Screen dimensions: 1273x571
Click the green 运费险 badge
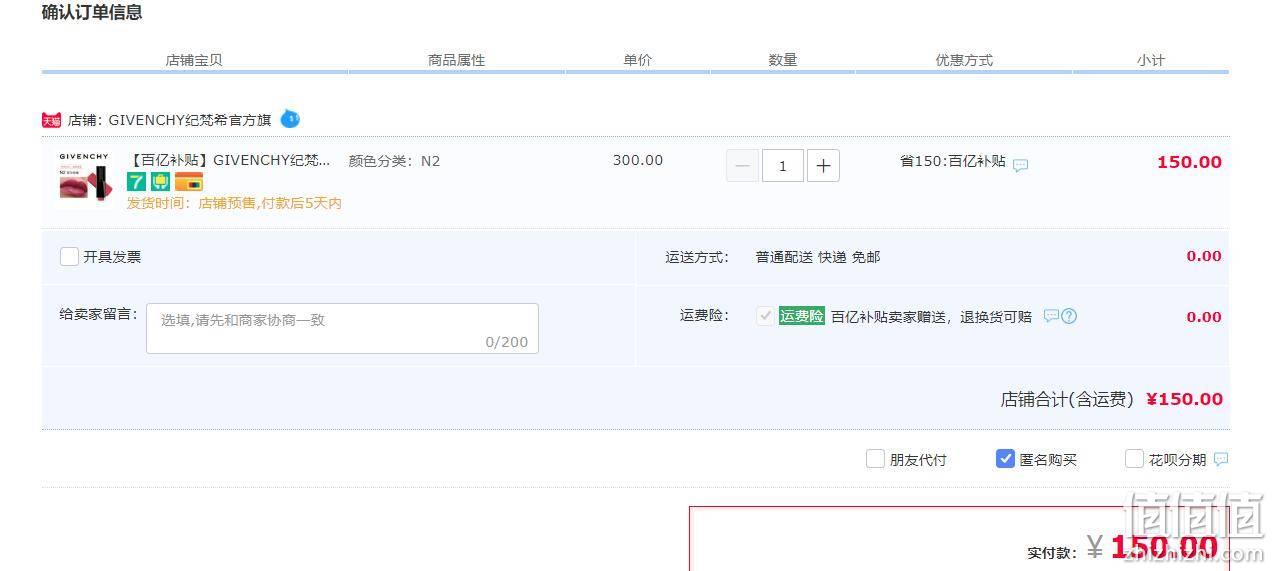tap(802, 316)
